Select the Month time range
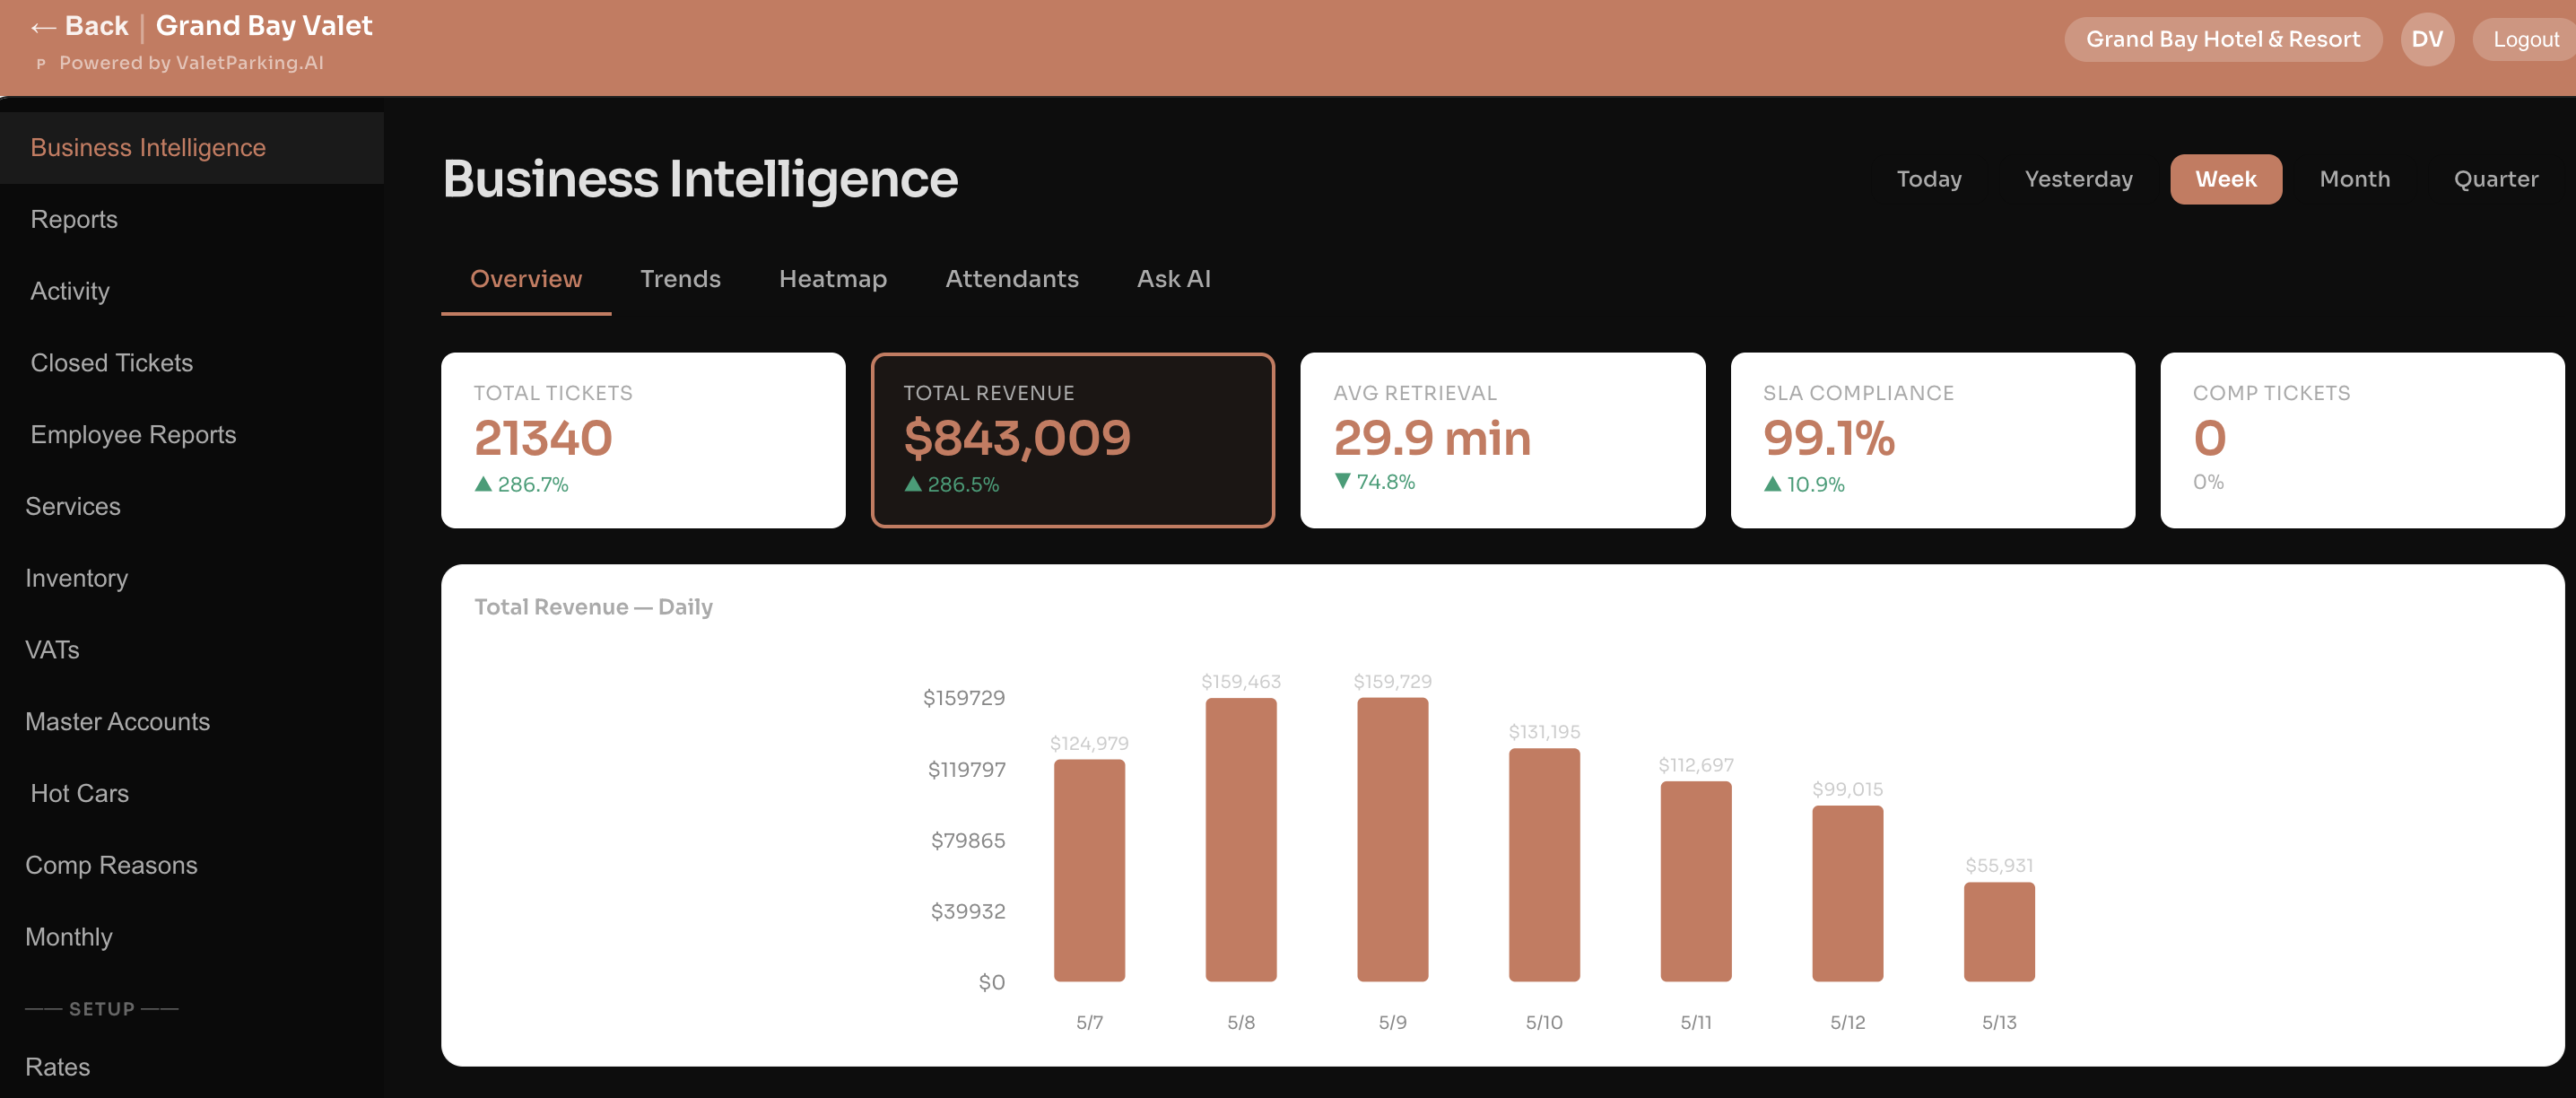Screen dimensions: 2576x1098 pos(2355,180)
